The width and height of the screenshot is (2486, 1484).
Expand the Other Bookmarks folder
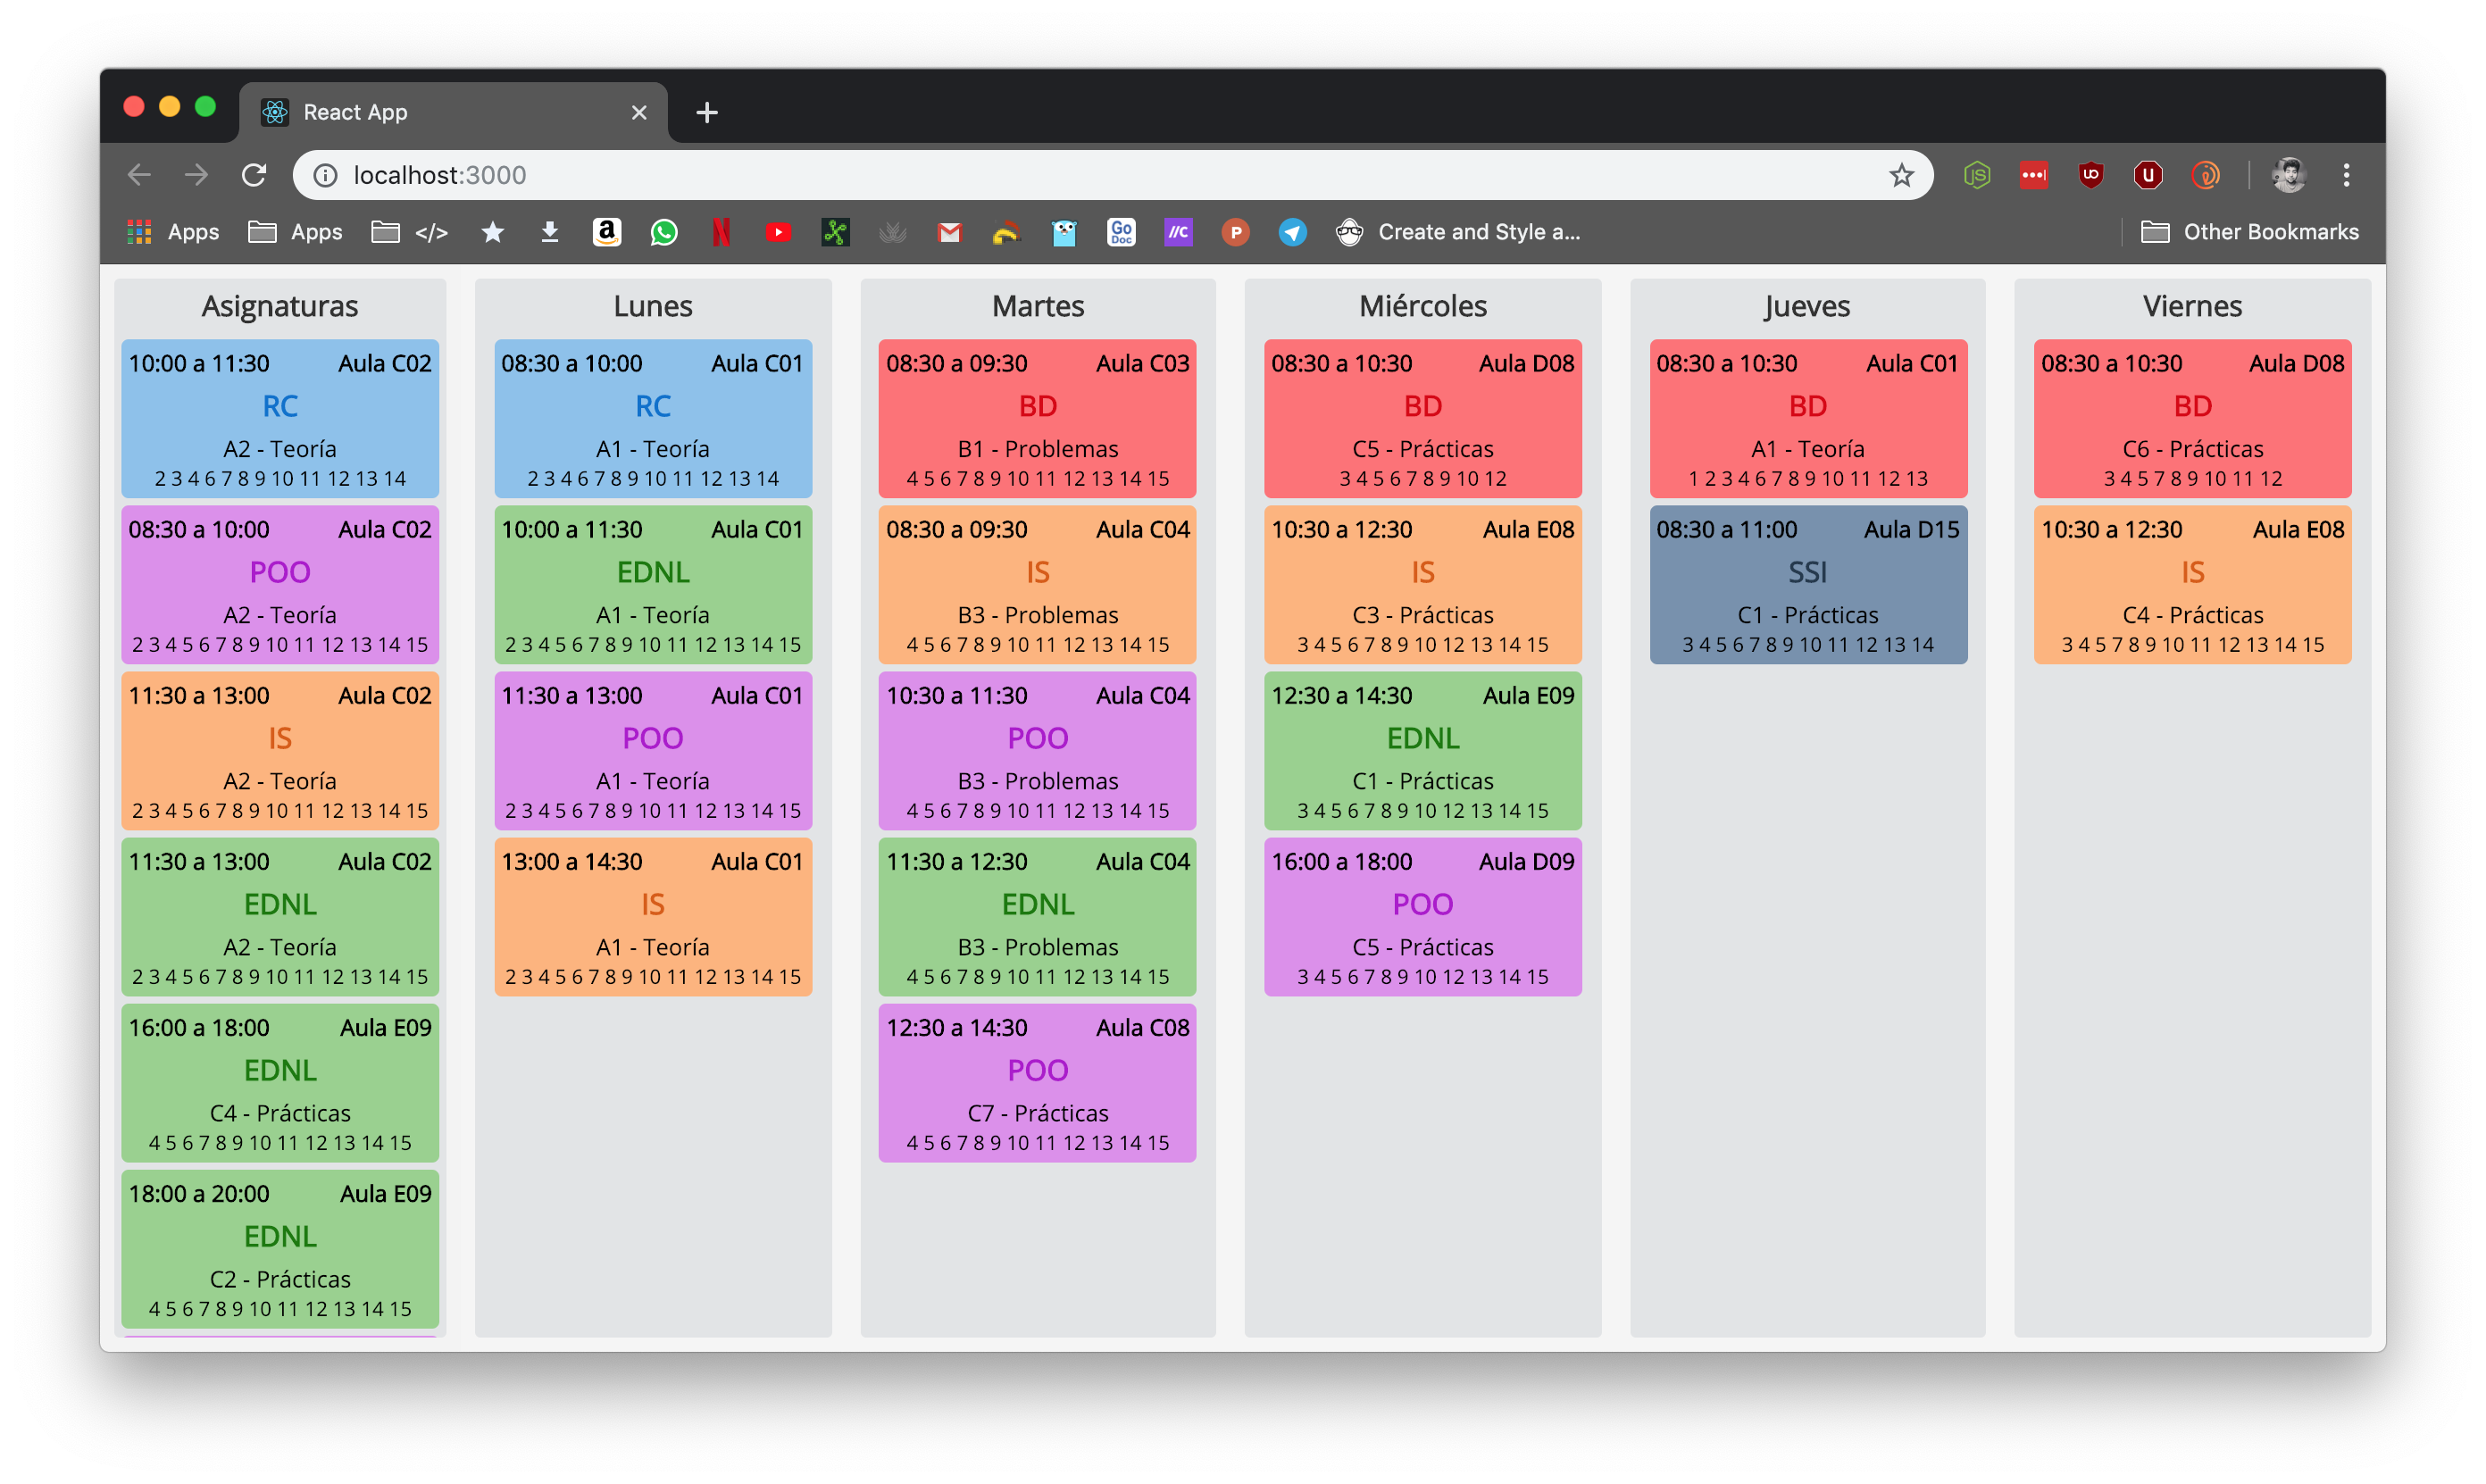(2250, 232)
